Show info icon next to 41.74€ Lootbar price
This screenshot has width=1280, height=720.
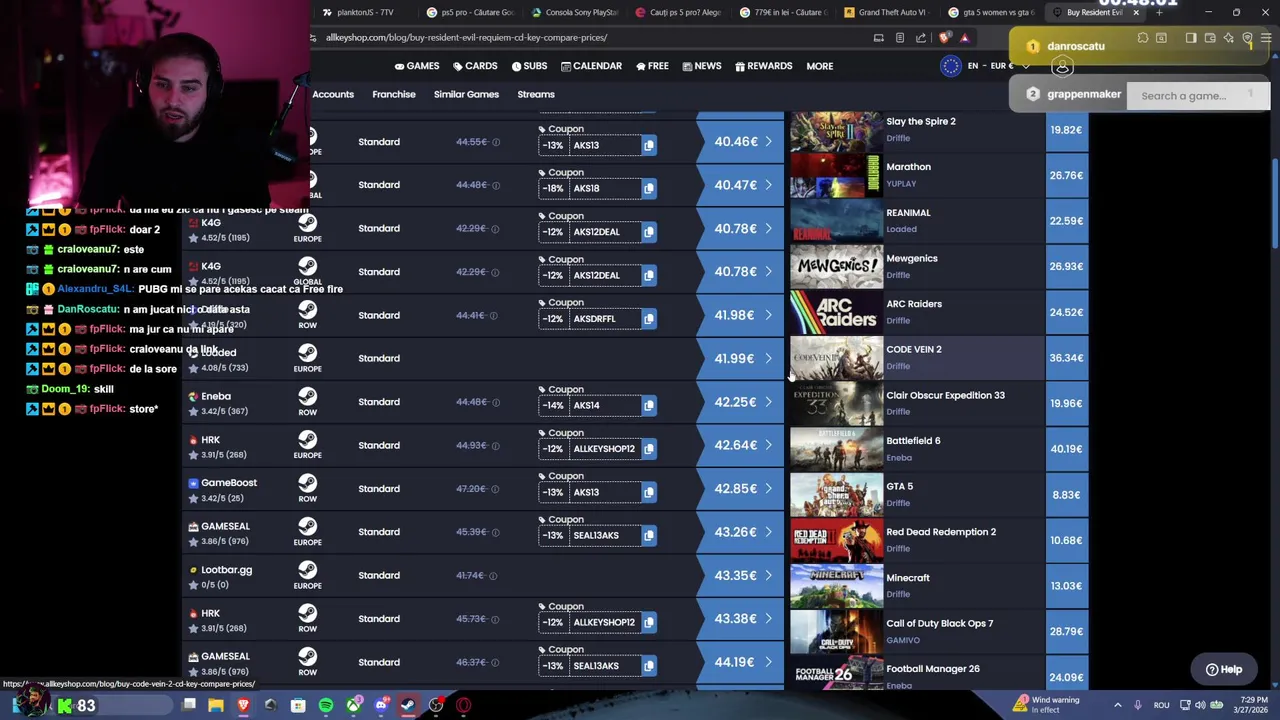(493, 575)
